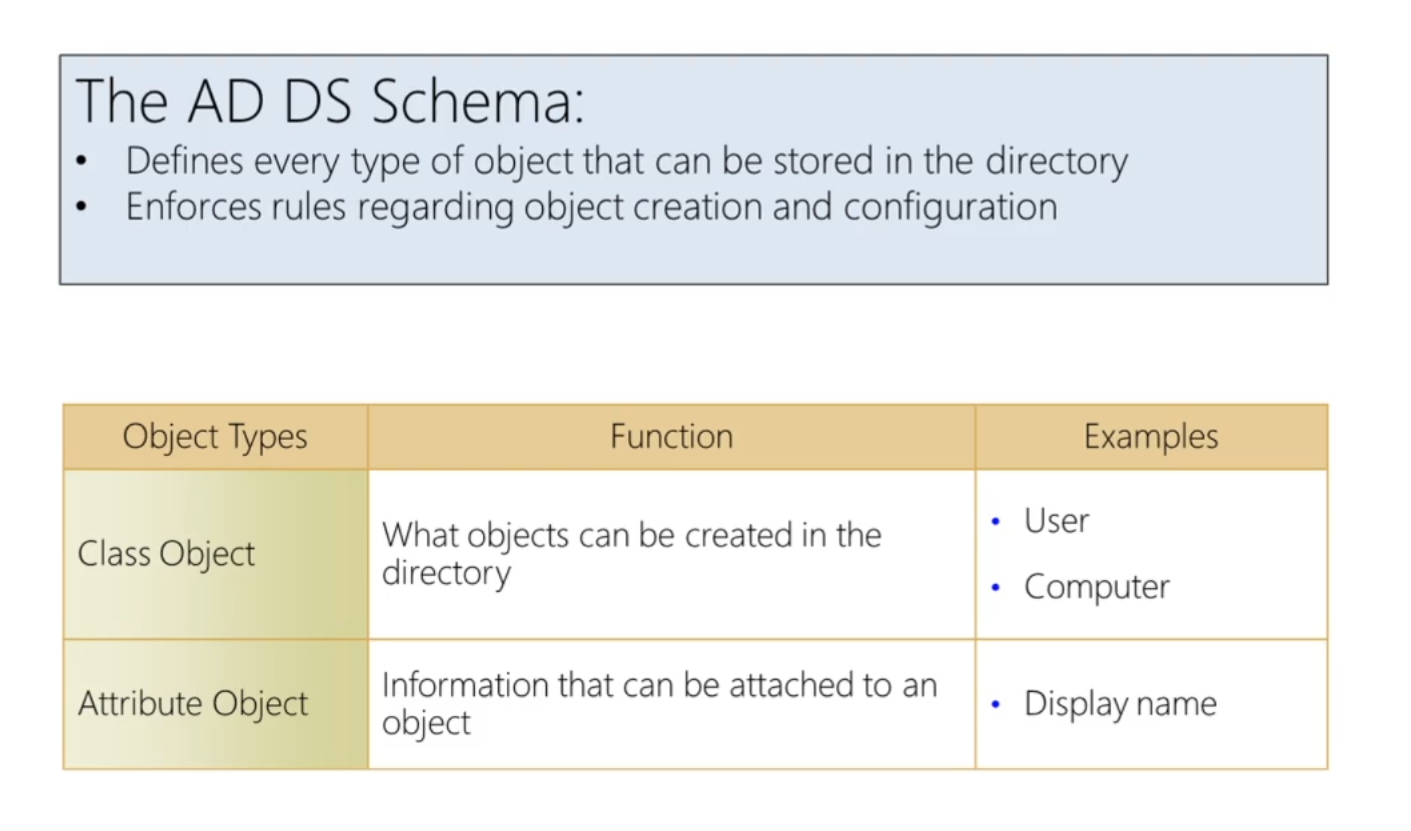The height and width of the screenshot is (831, 1411).
Task: Click the 'Display name' example entry
Action: tap(1120, 704)
